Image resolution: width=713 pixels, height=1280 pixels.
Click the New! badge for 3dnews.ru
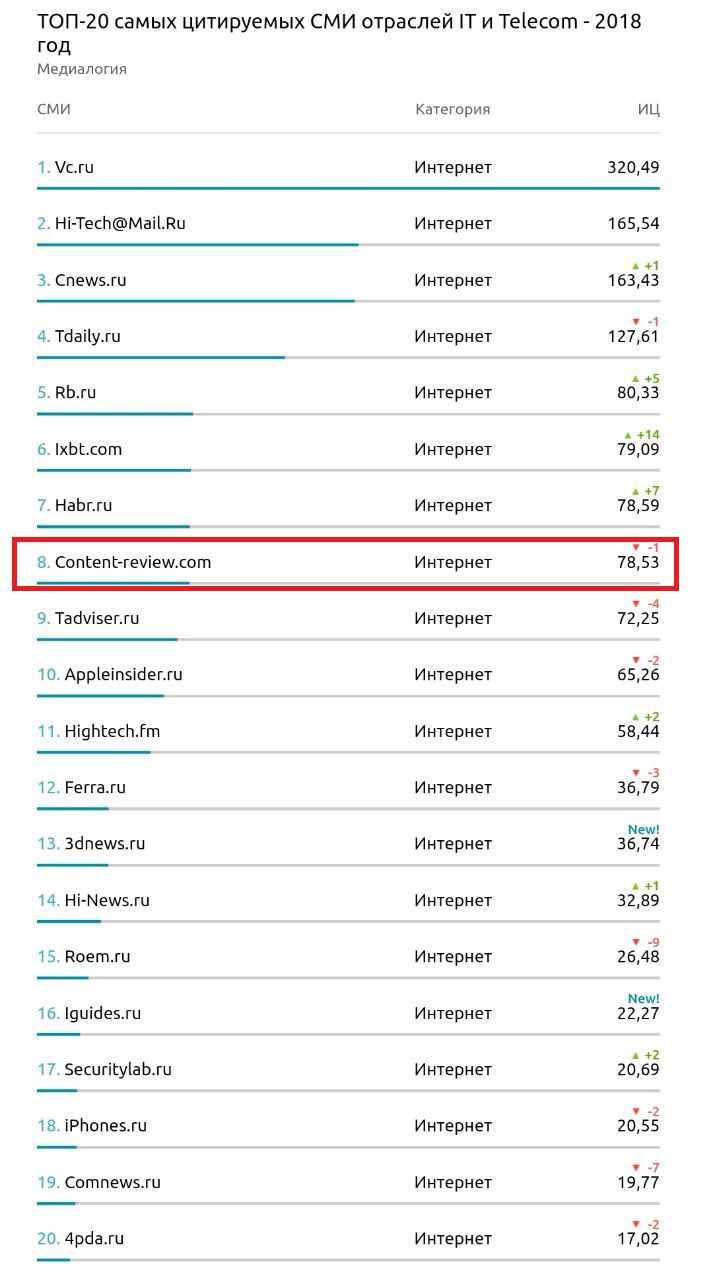pos(643,829)
